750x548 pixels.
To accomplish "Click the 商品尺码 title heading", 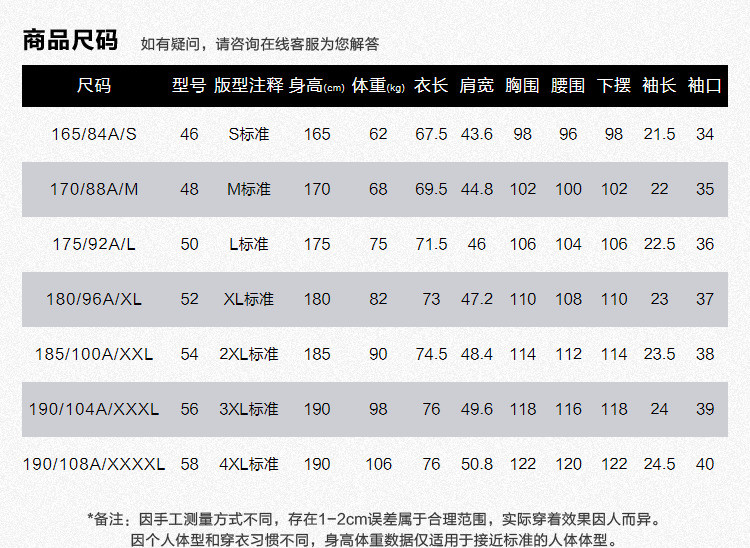I will (x=70, y=41).
